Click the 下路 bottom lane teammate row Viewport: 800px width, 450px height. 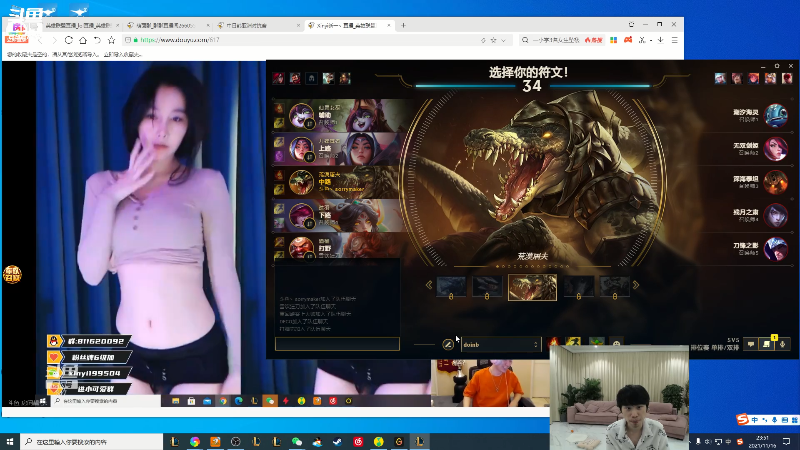(x=339, y=215)
